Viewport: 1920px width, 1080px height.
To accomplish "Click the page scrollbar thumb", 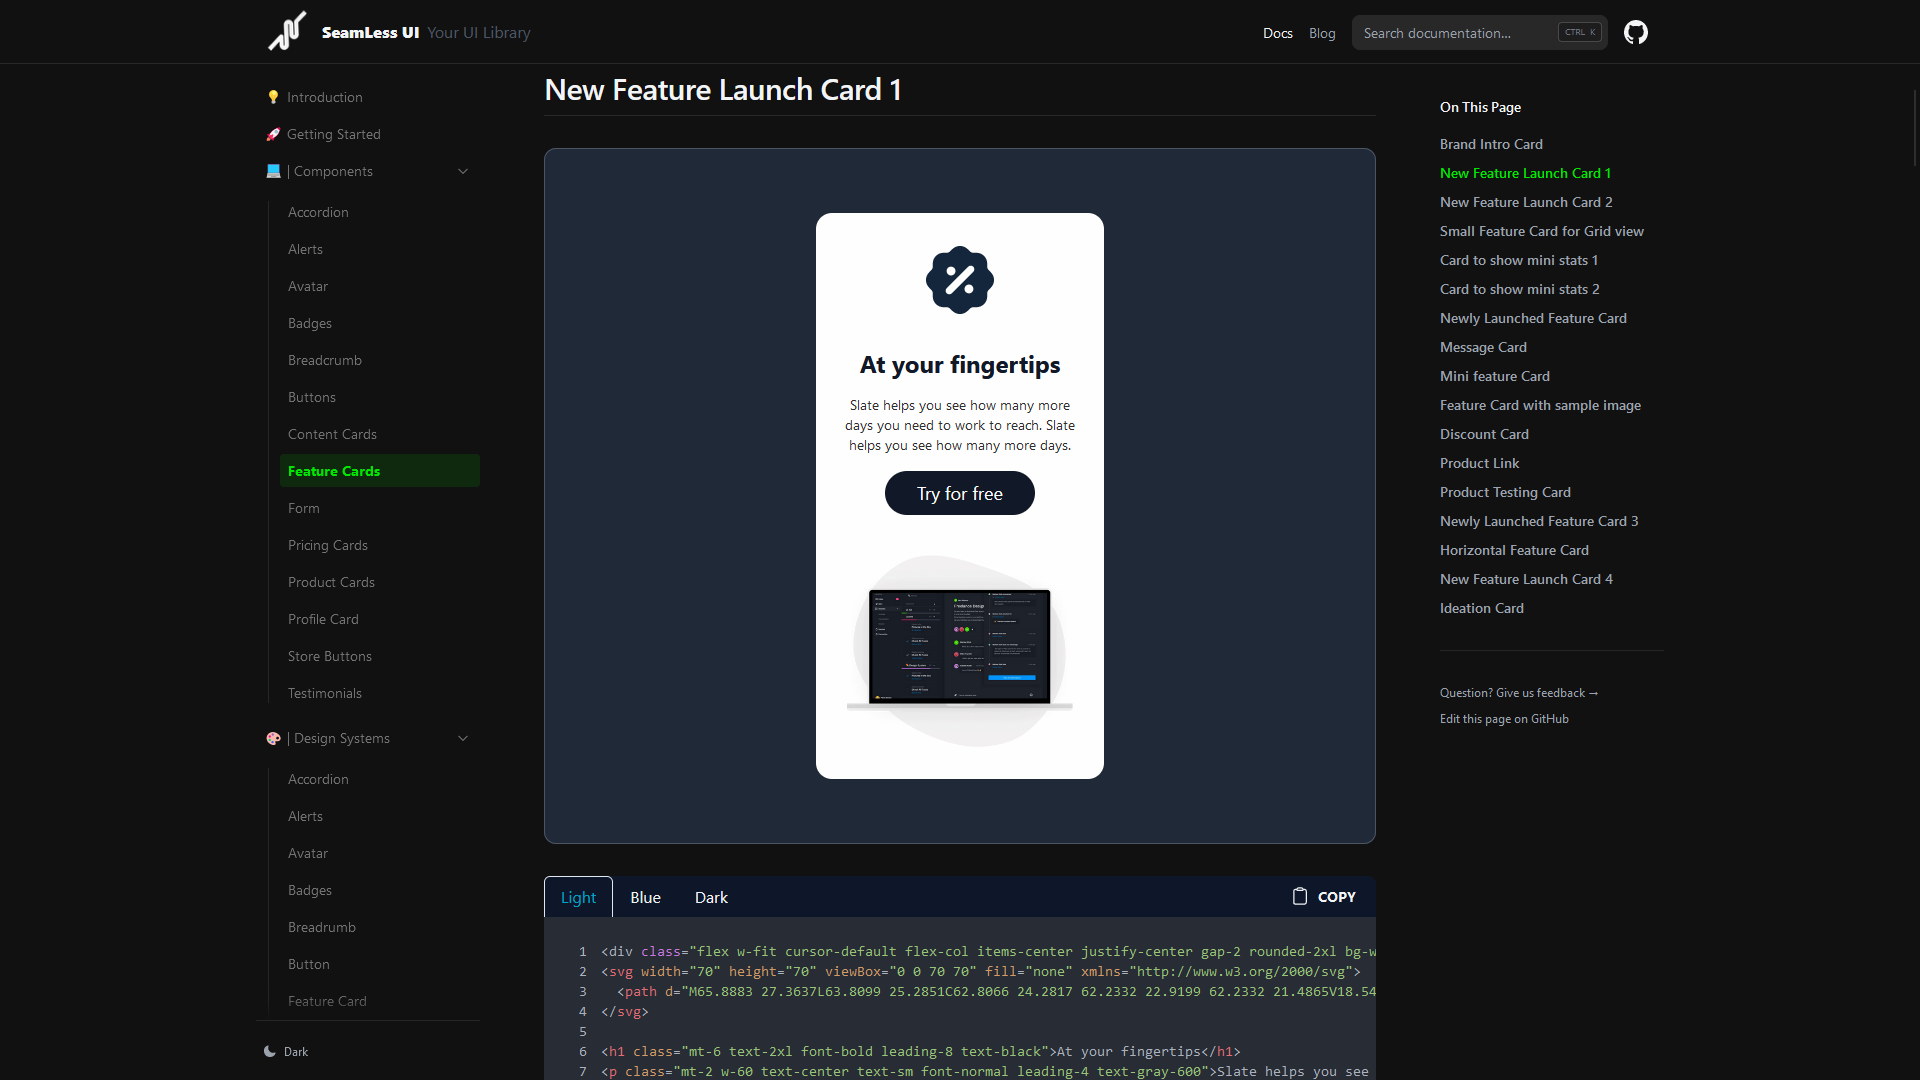I will tap(1915, 127).
